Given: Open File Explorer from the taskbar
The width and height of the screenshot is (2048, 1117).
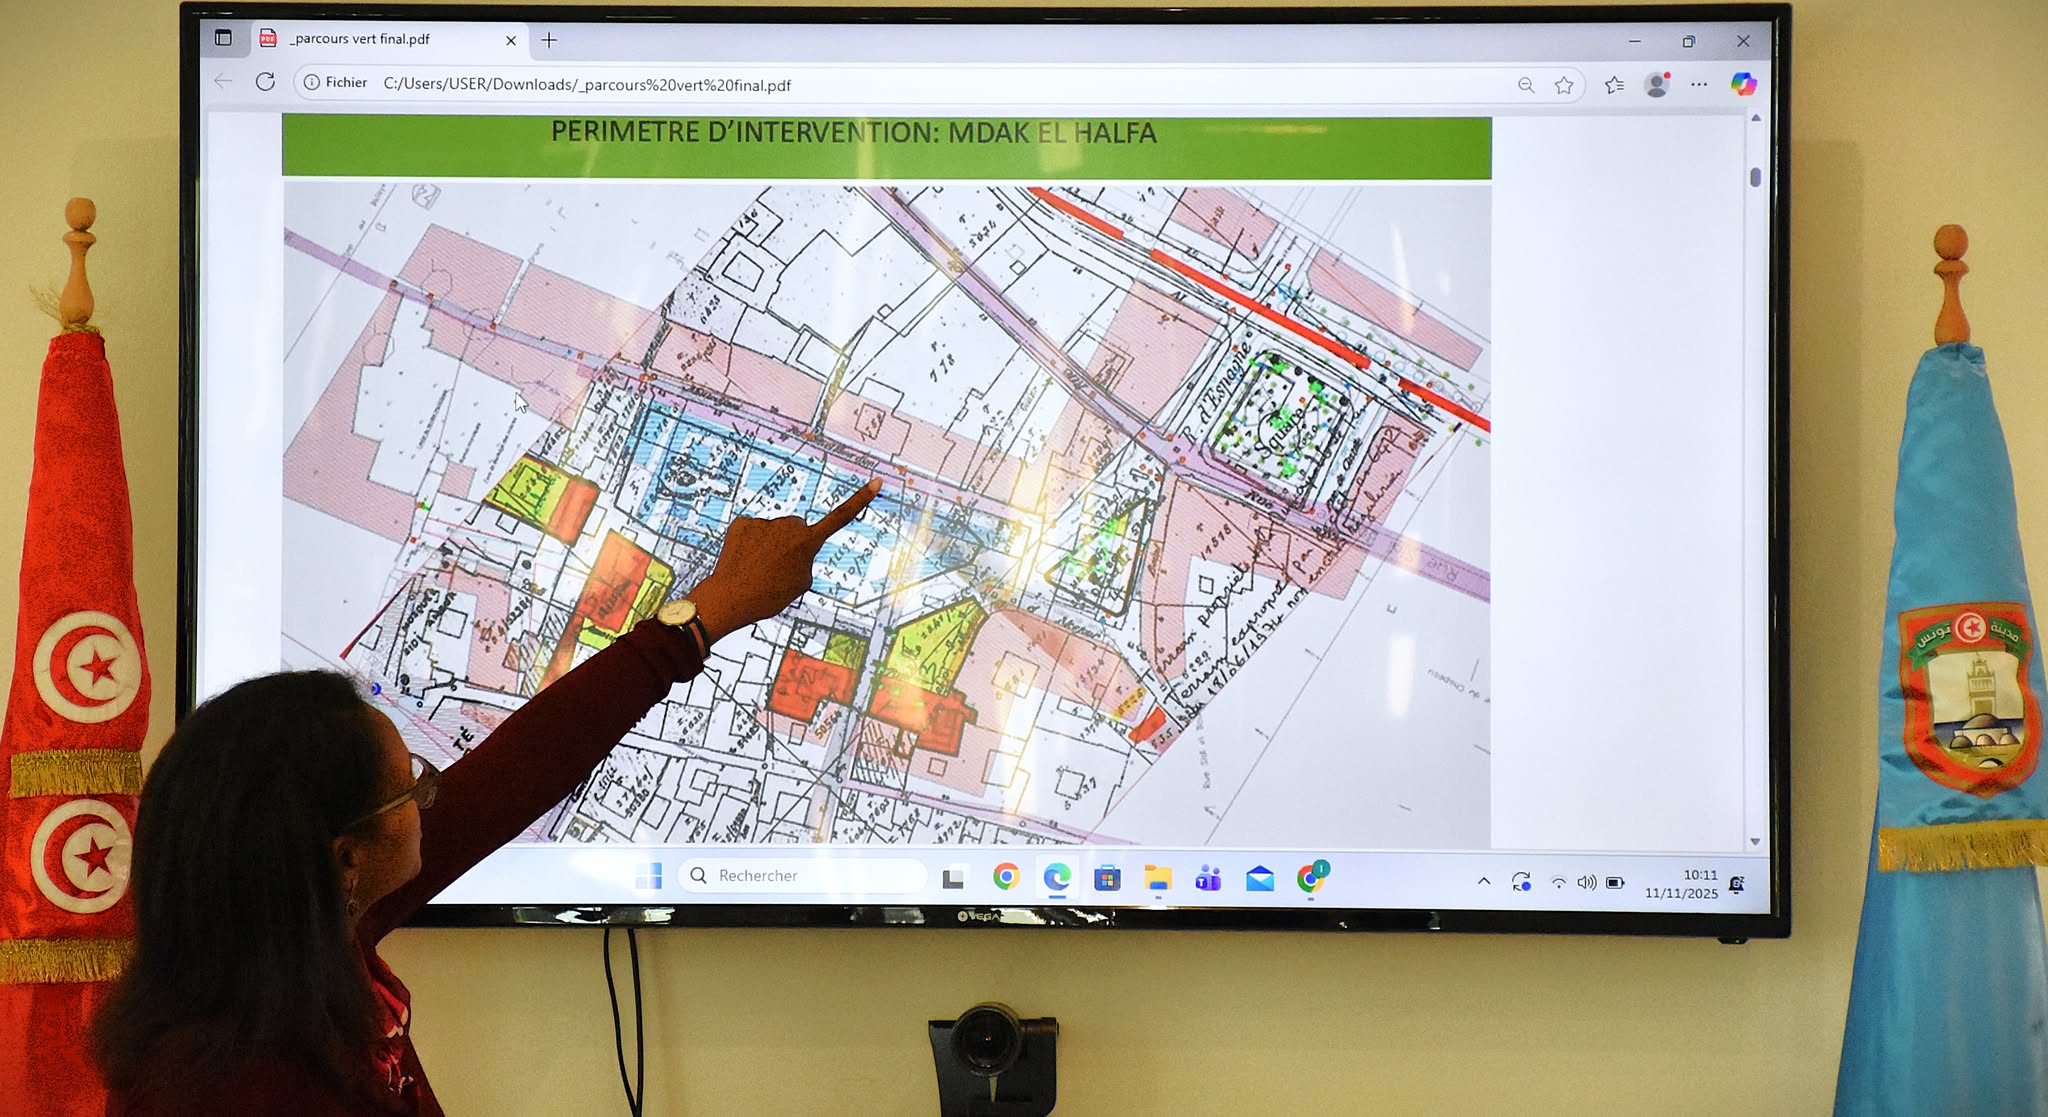Looking at the screenshot, I should [1158, 878].
